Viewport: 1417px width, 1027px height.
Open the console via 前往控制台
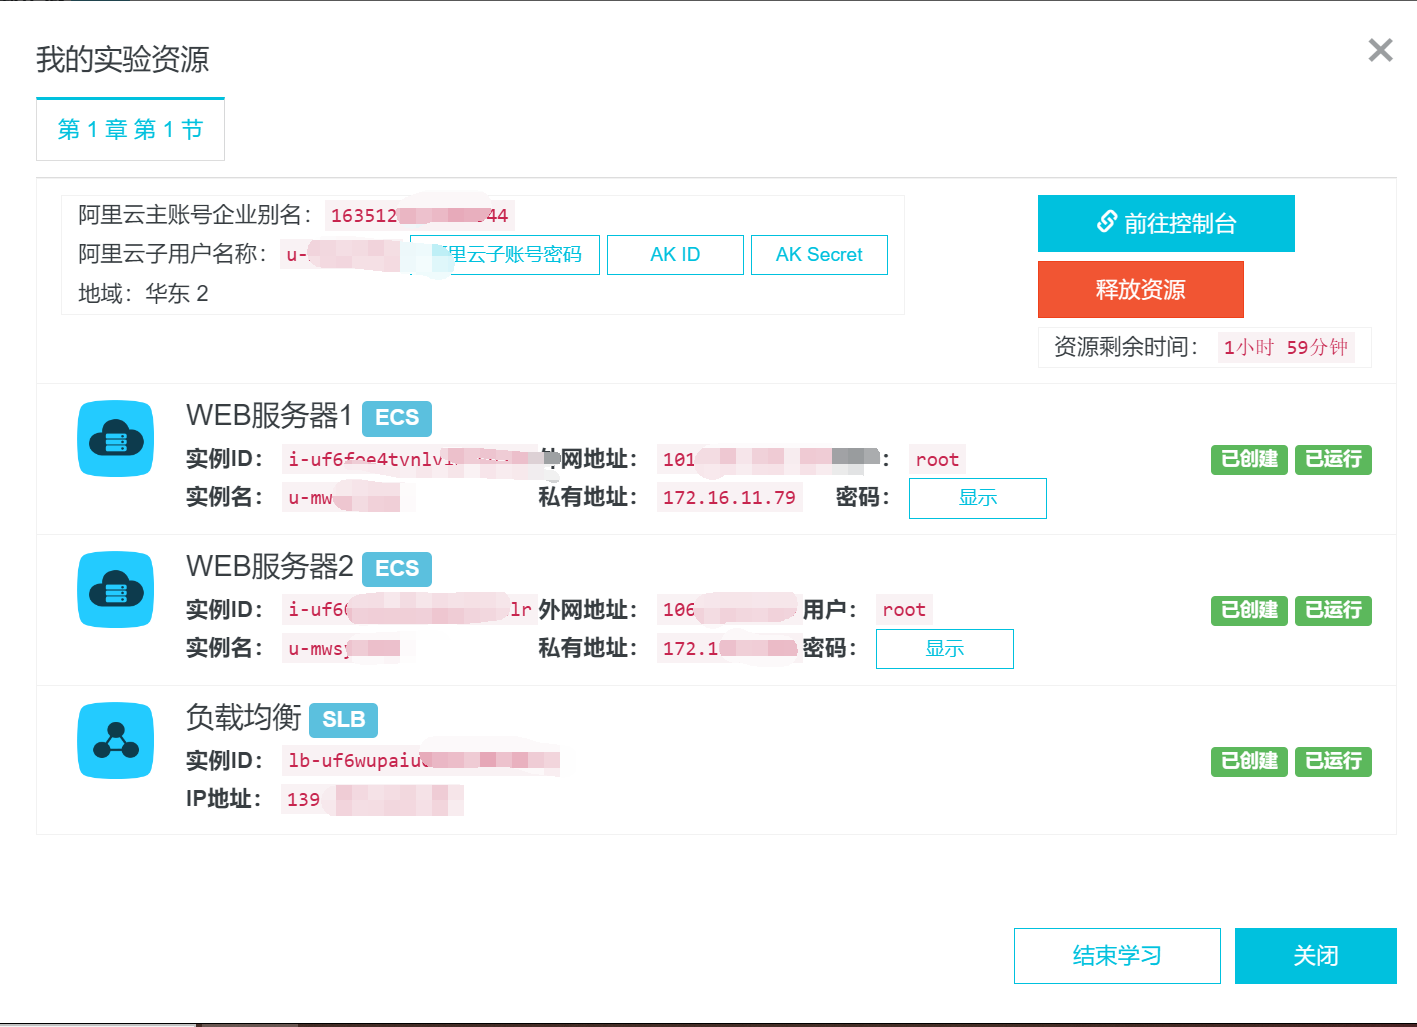[x=1166, y=223]
